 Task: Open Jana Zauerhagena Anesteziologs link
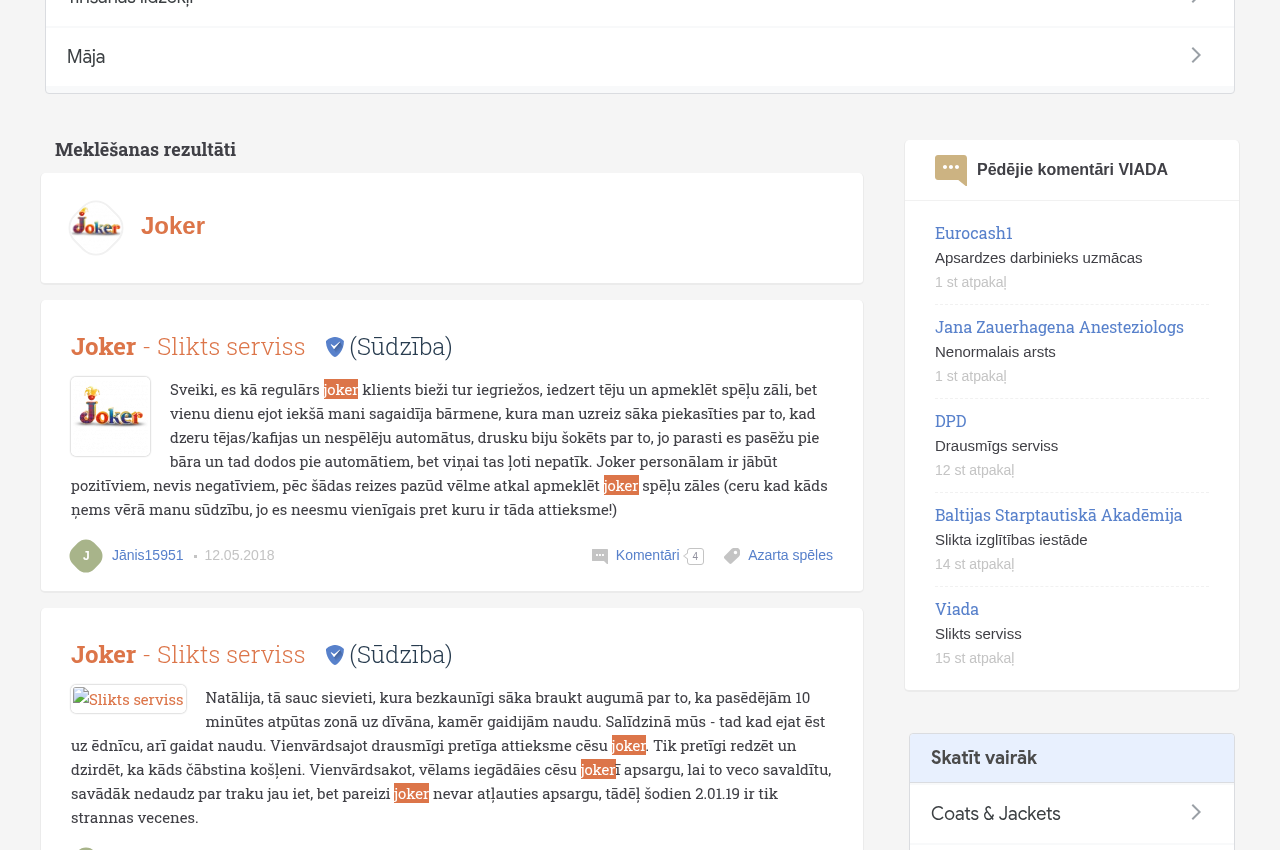[1059, 327]
